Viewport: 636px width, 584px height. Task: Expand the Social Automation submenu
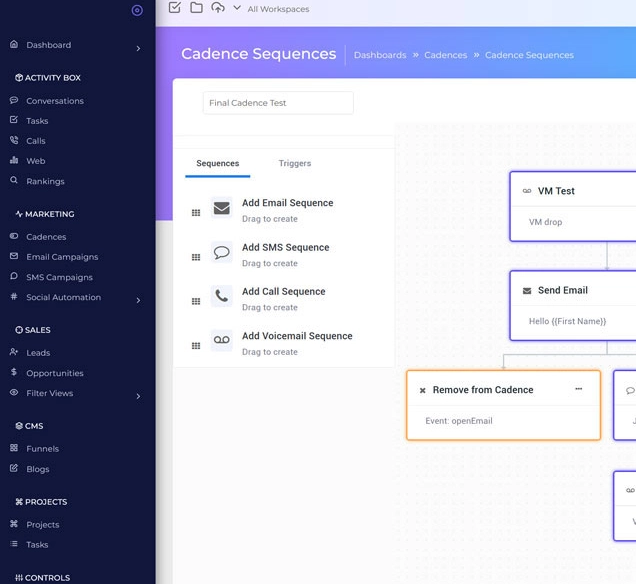[x=138, y=300]
